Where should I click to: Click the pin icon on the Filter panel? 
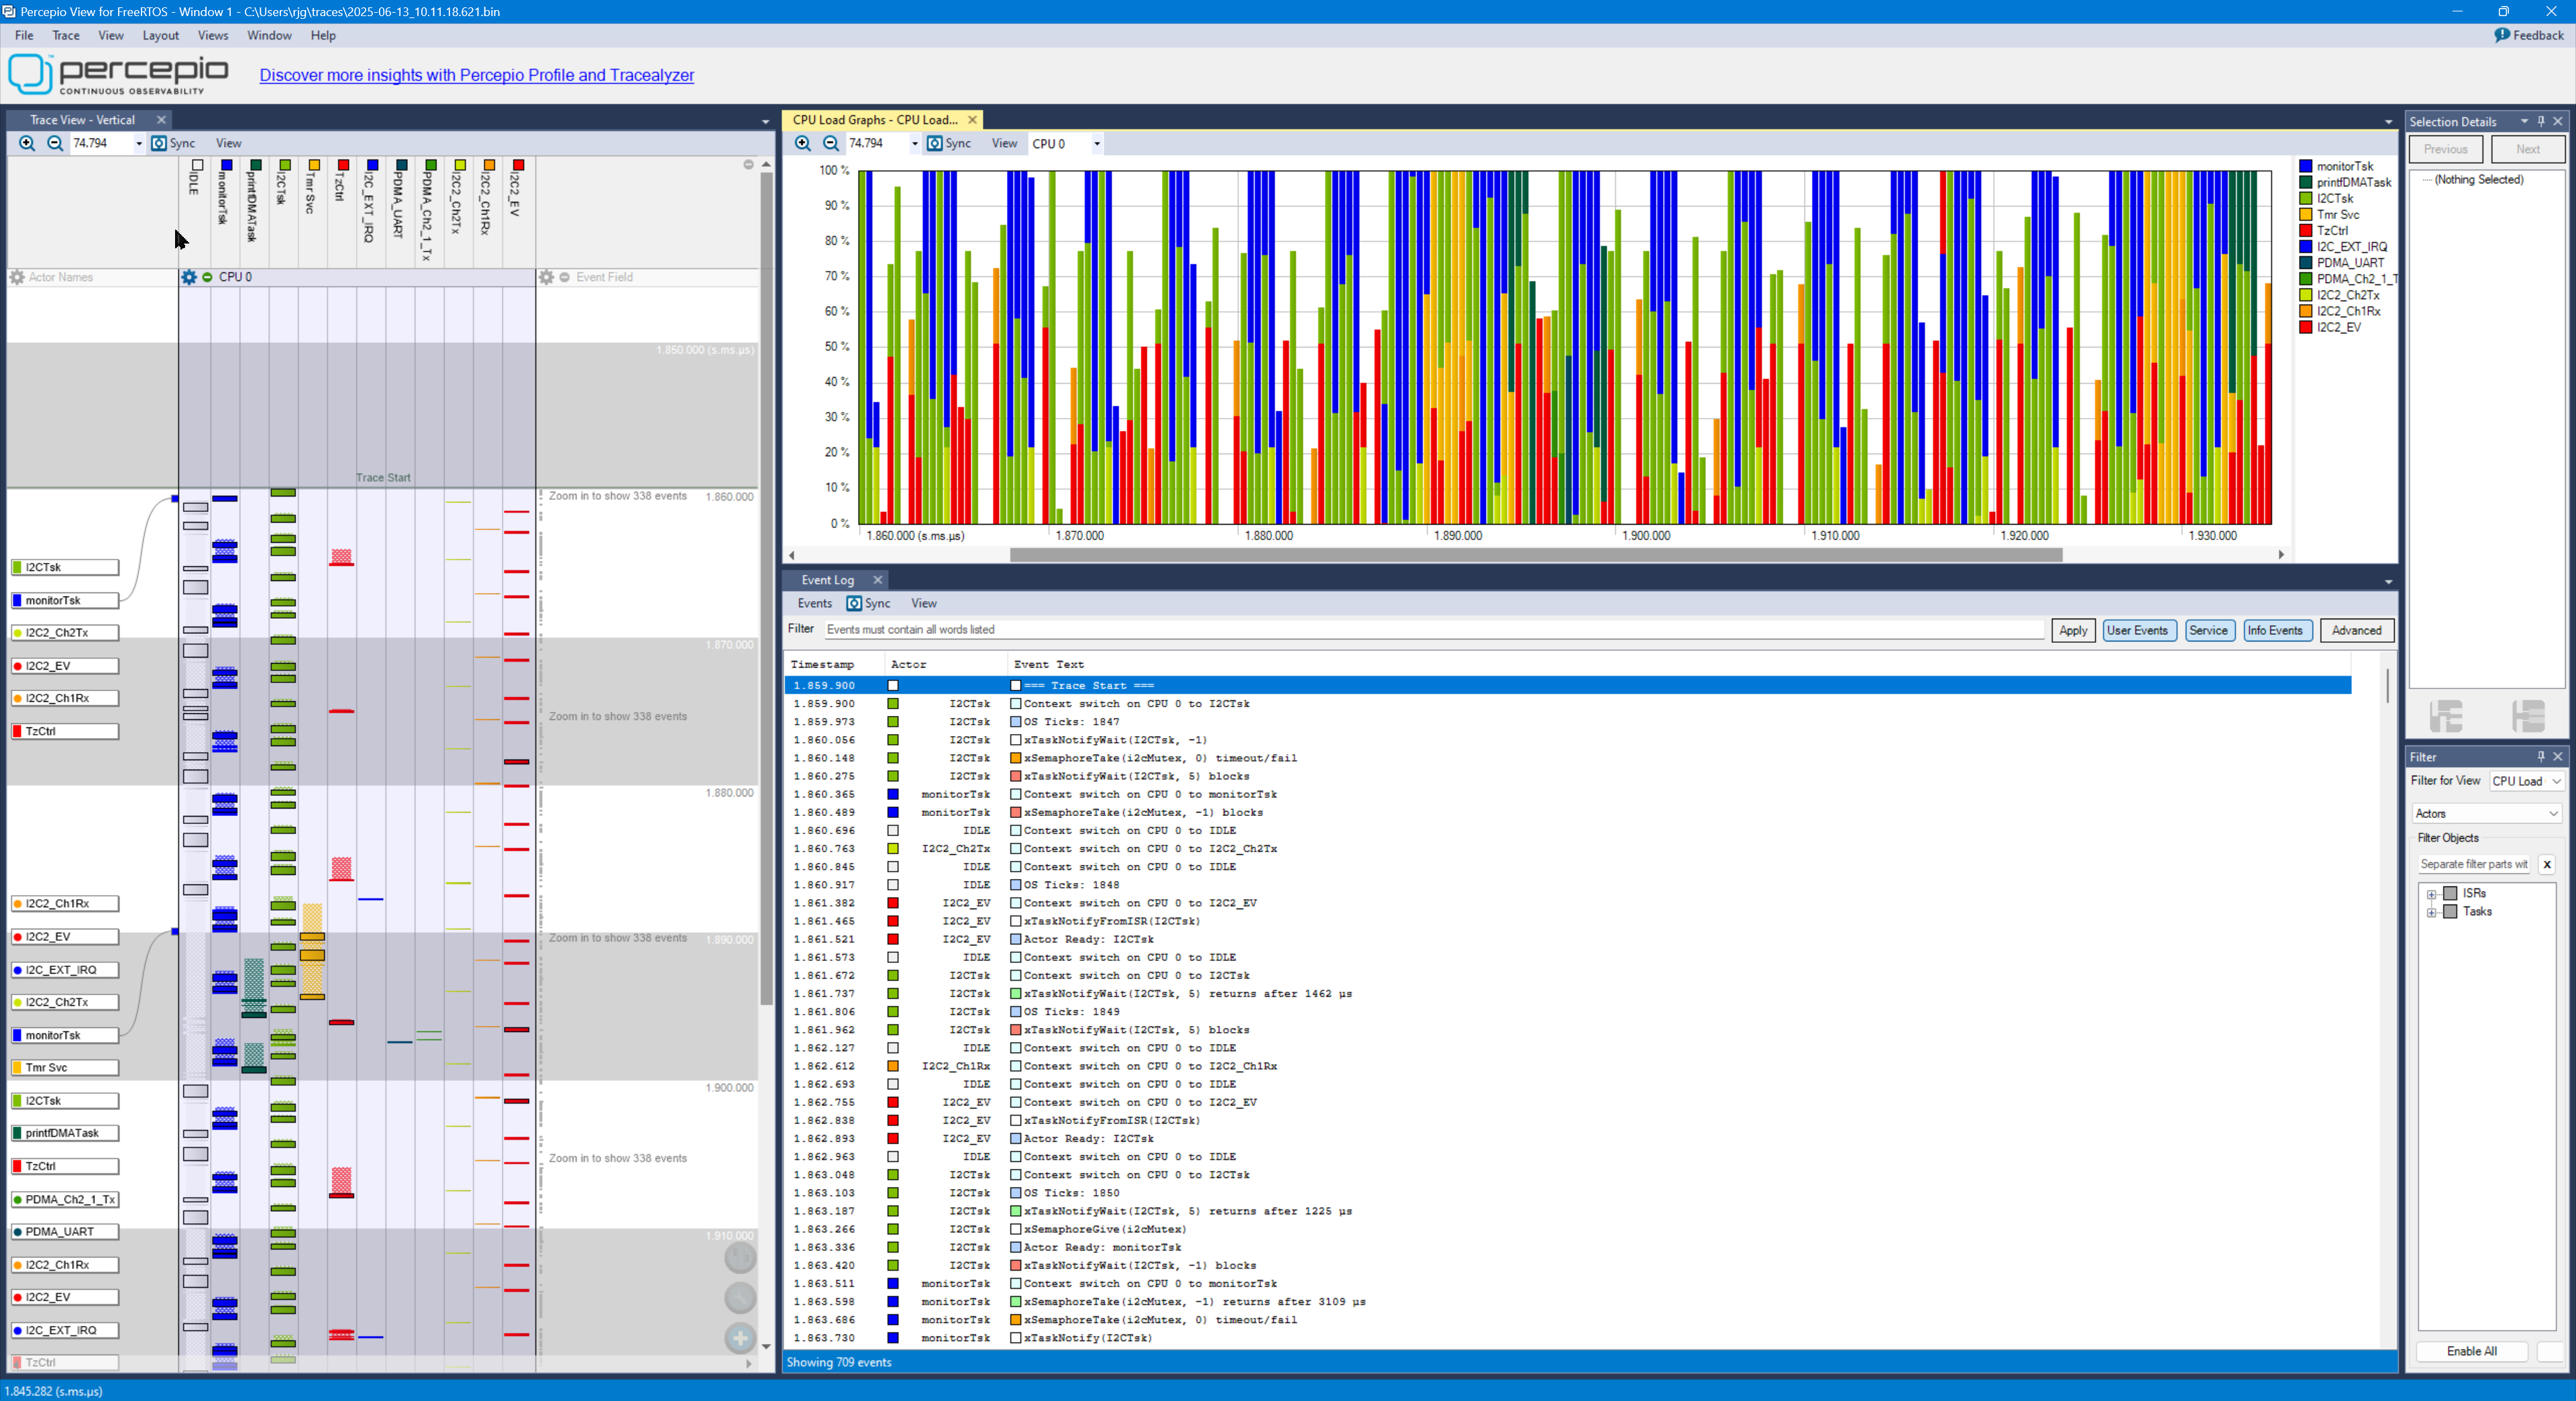2540,757
